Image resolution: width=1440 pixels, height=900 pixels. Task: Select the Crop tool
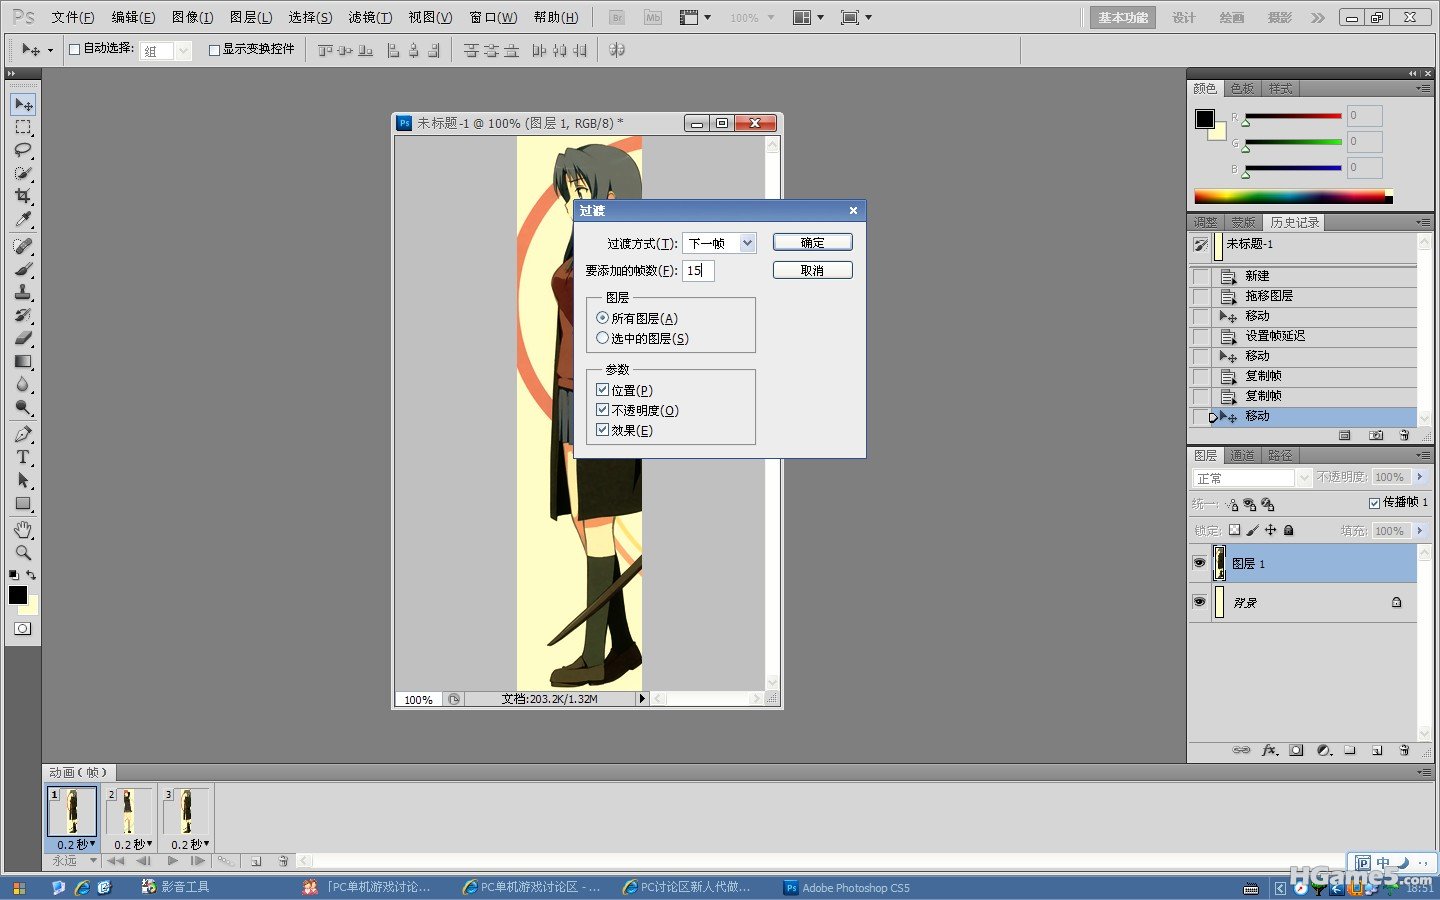coord(23,196)
